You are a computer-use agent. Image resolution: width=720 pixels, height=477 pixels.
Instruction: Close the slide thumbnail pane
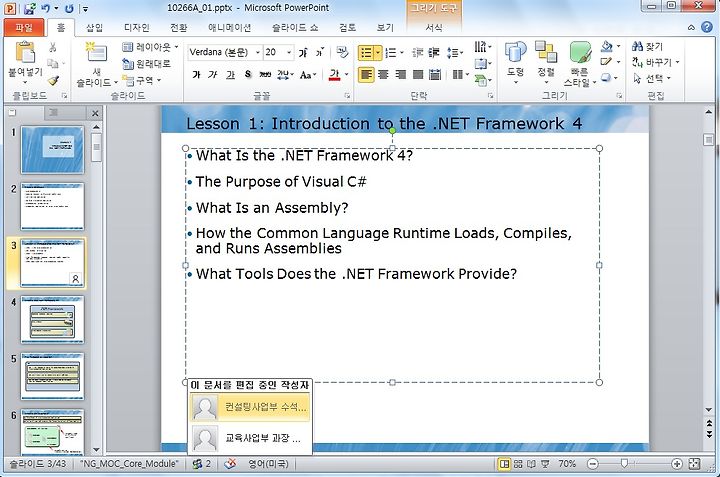(x=95, y=113)
